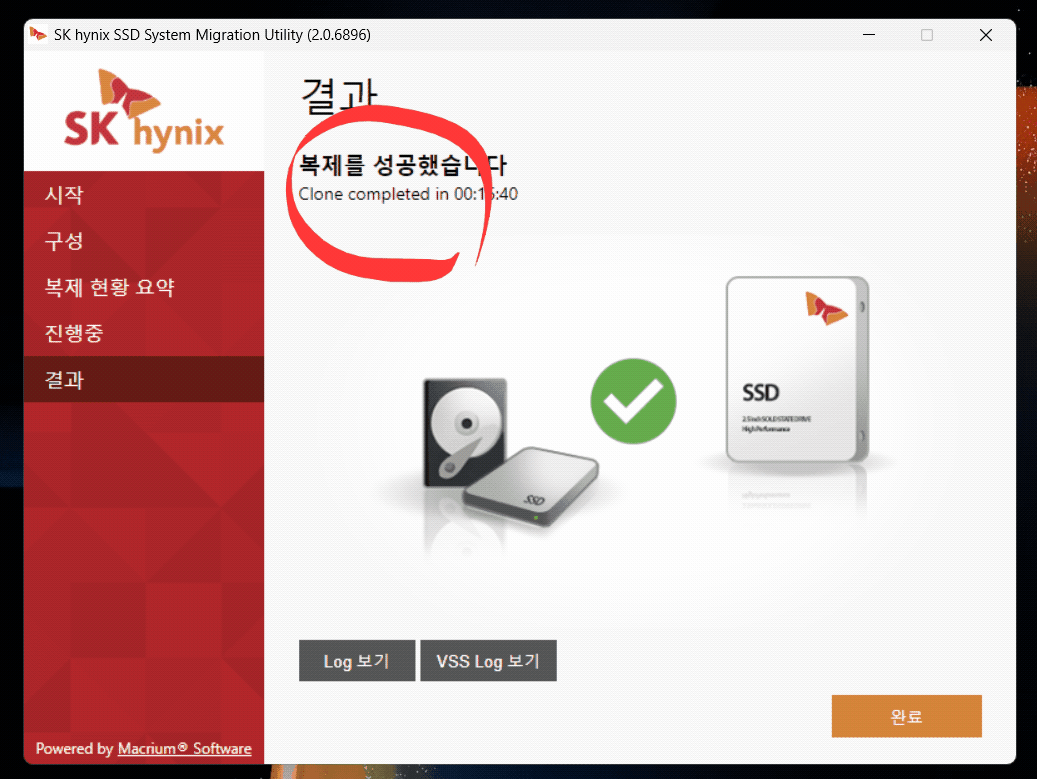The width and height of the screenshot is (1037, 779).
Task: Open the 시작 step in sidebar
Action: (144, 194)
